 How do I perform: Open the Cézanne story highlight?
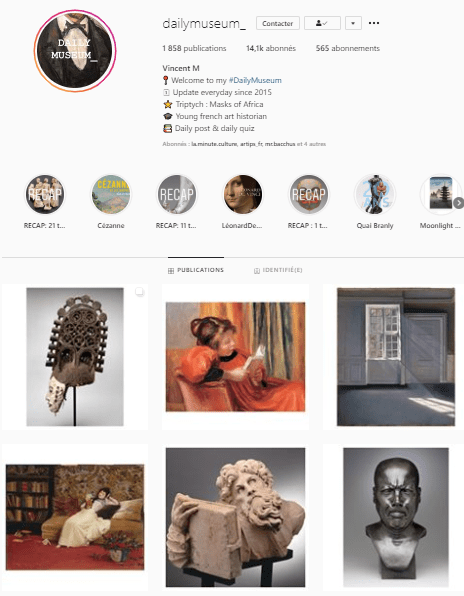point(111,194)
